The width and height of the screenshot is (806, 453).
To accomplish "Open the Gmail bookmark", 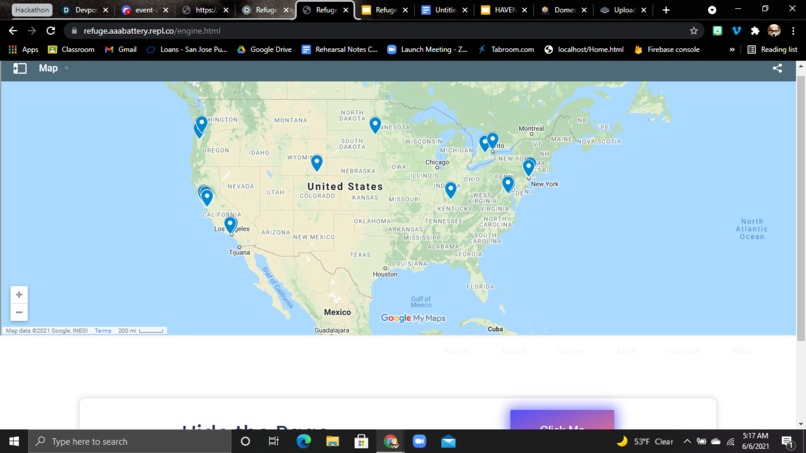I will pos(121,49).
